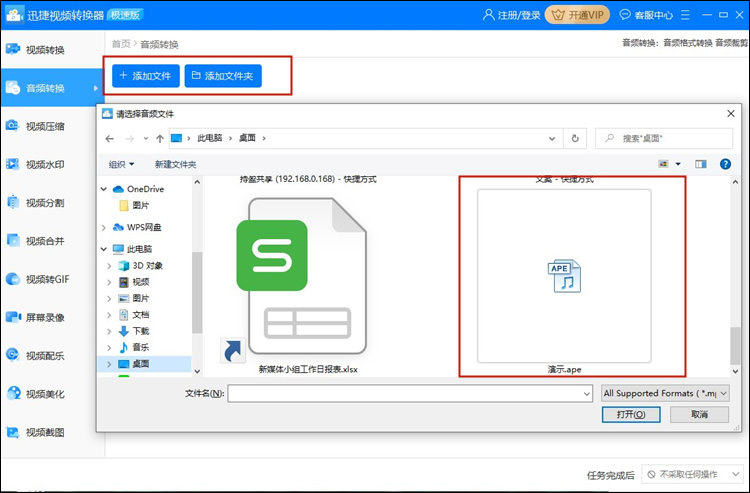The height and width of the screenshot is (493, 750).
Task: Open the All Supported Formats filter dropdown
Action: tap(665, 393)
